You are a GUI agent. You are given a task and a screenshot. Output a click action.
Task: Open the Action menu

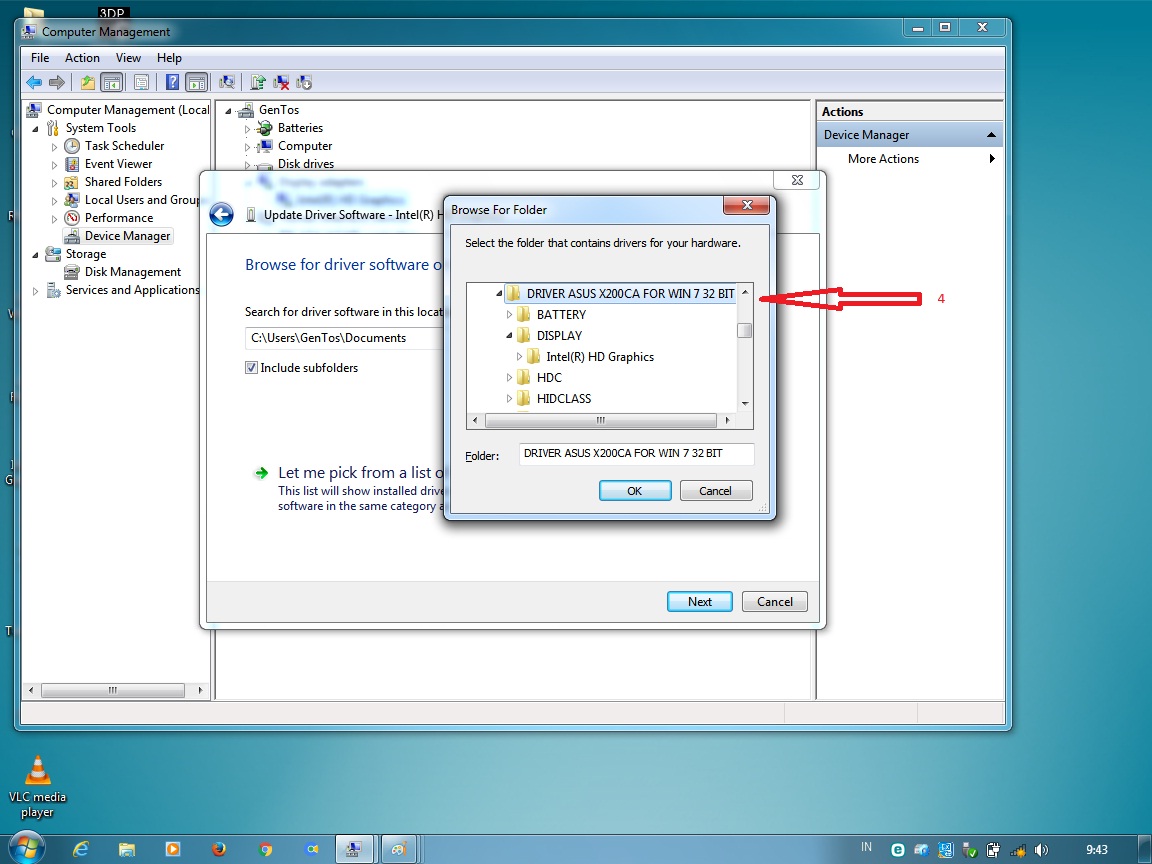coord(82,58)
